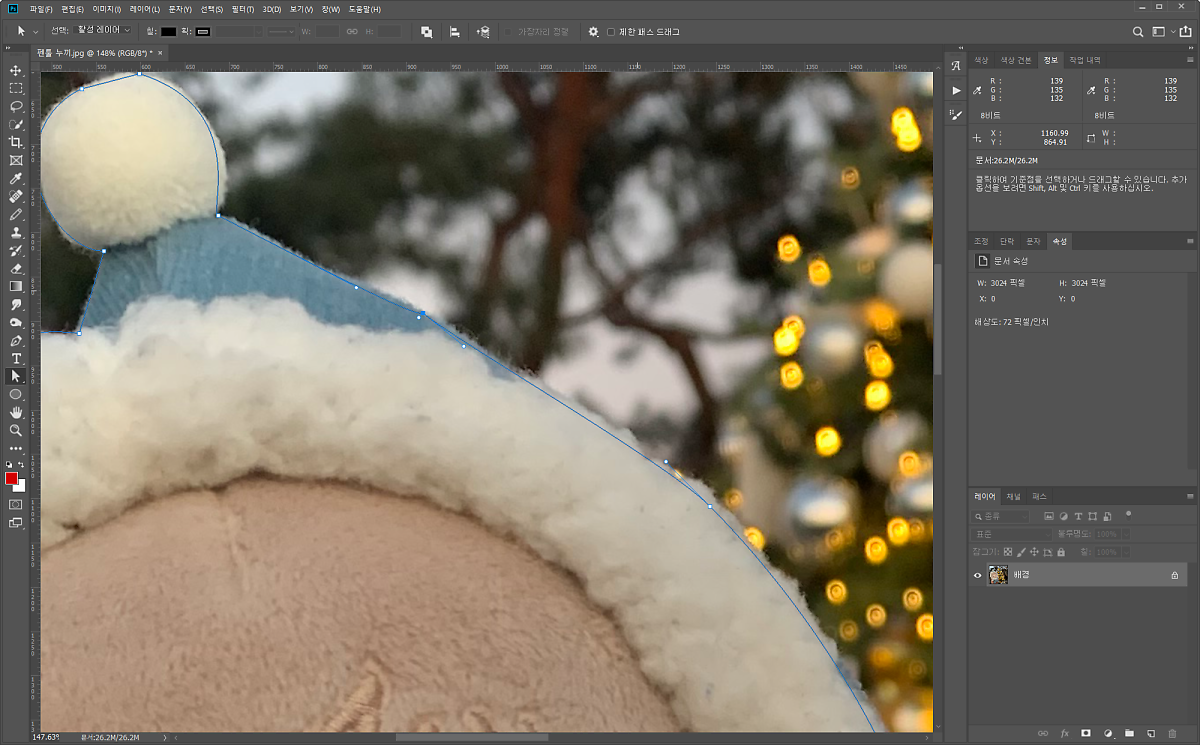
Task: Add a layer mask from Layers panel
Action: (1085, 733)
